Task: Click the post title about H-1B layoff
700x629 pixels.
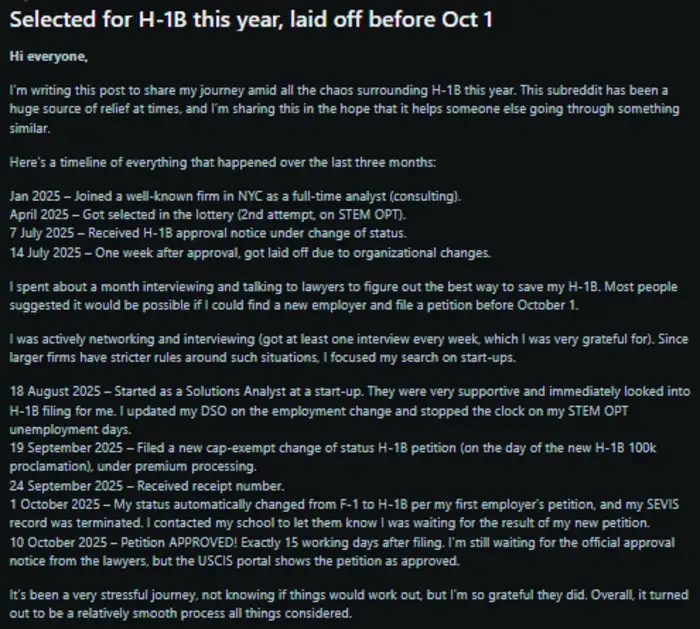Action: 250,22
